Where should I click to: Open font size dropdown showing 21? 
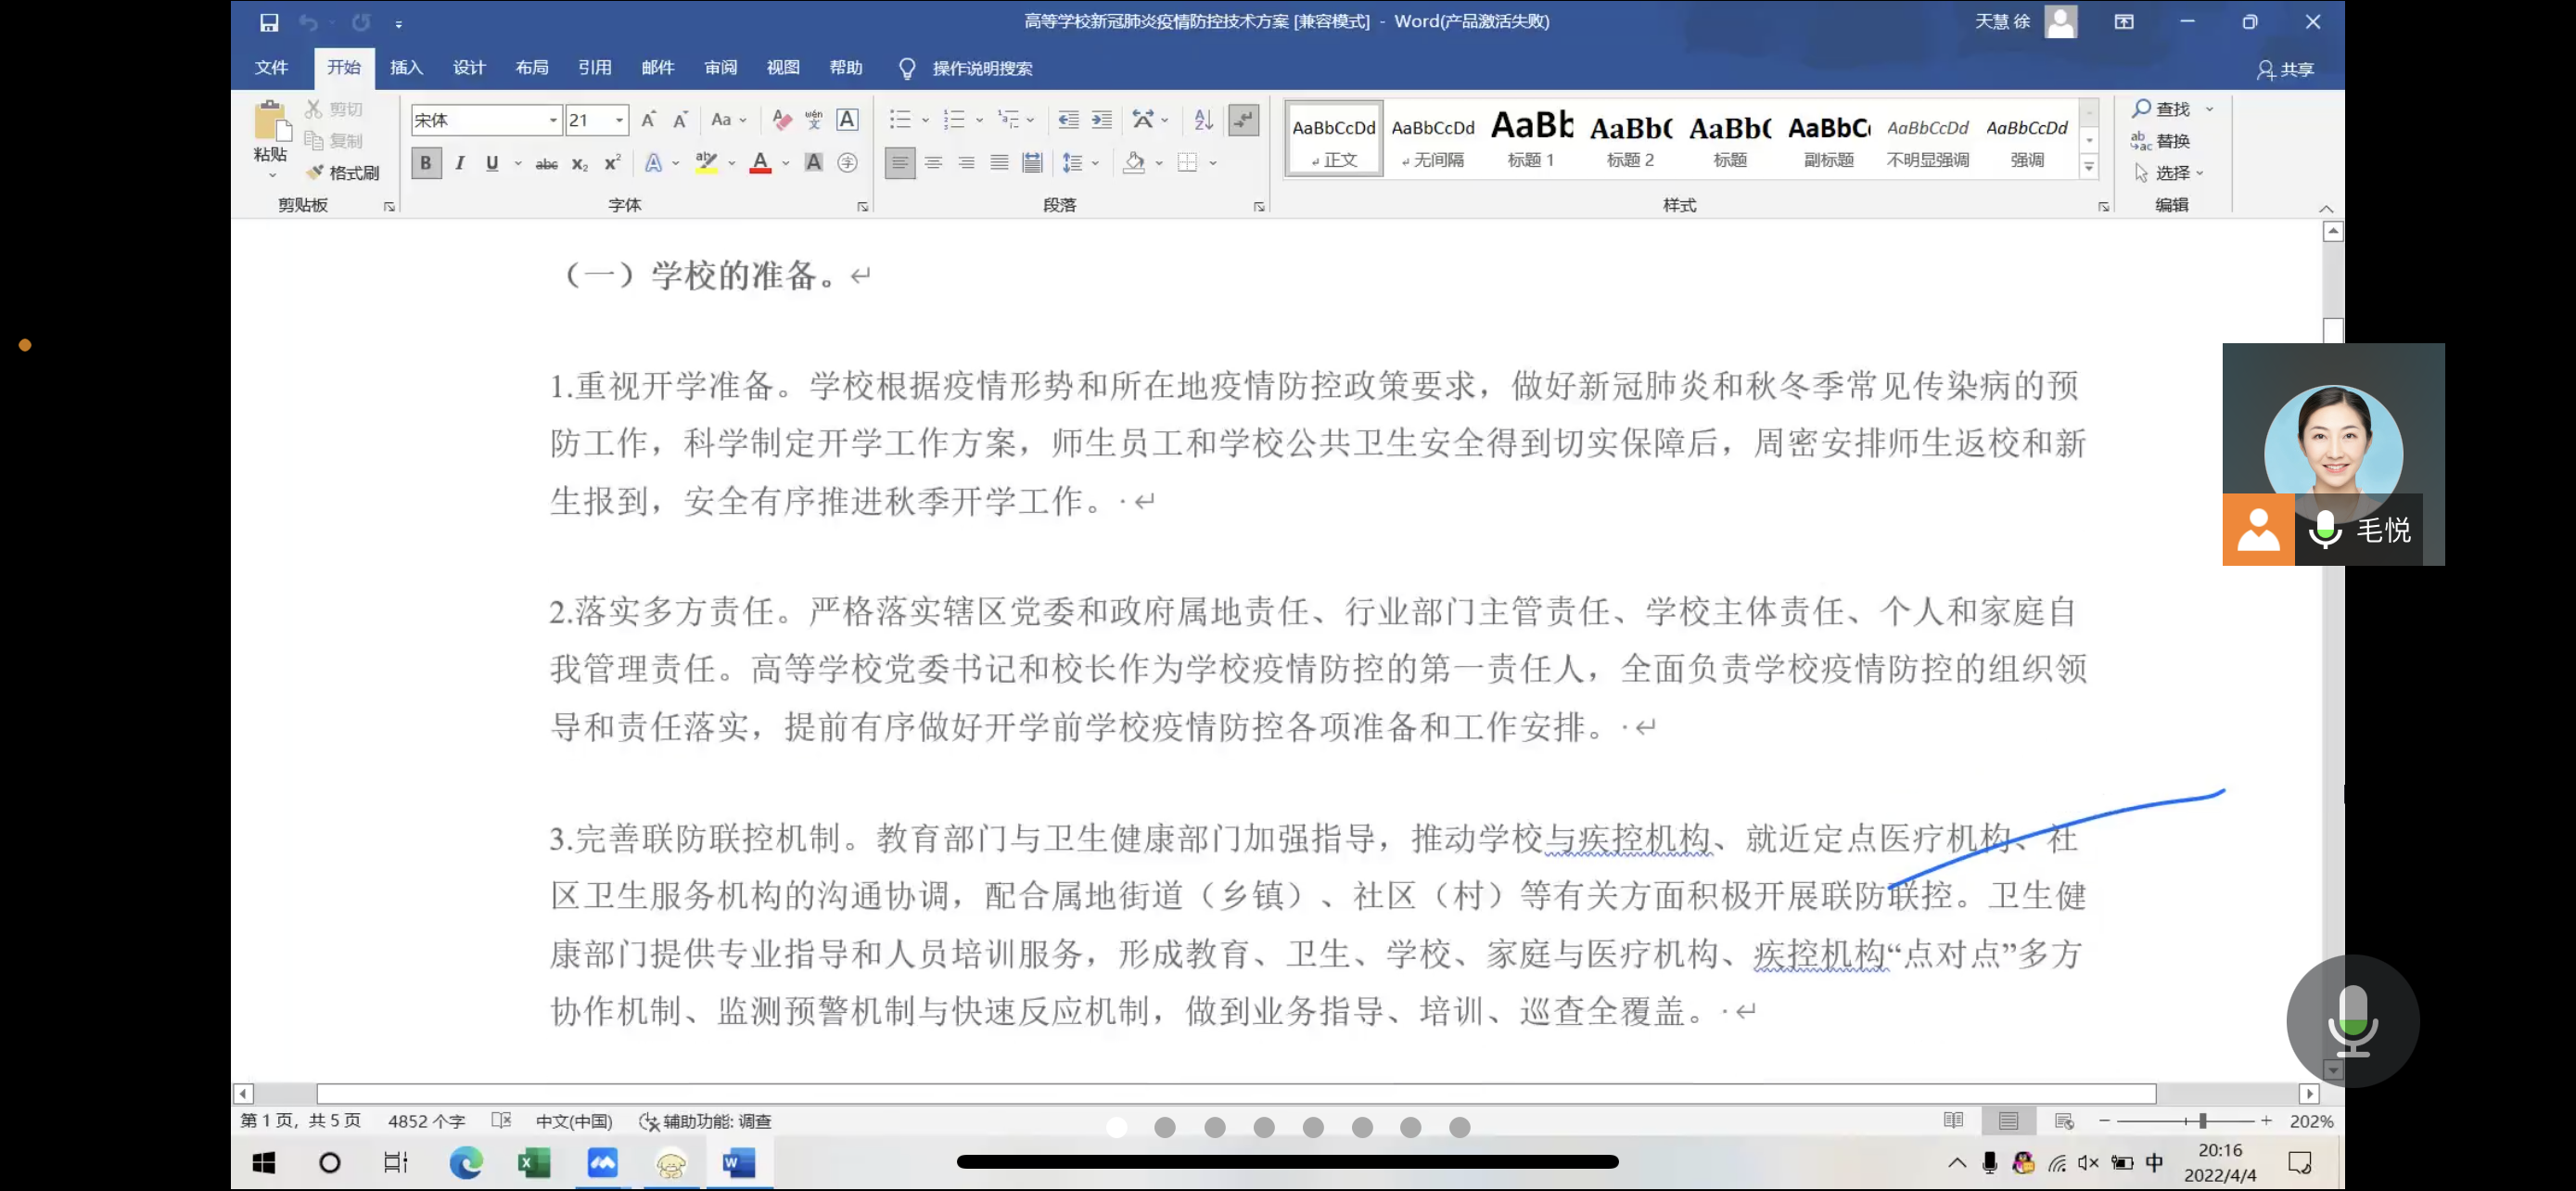tap(619, 120)
